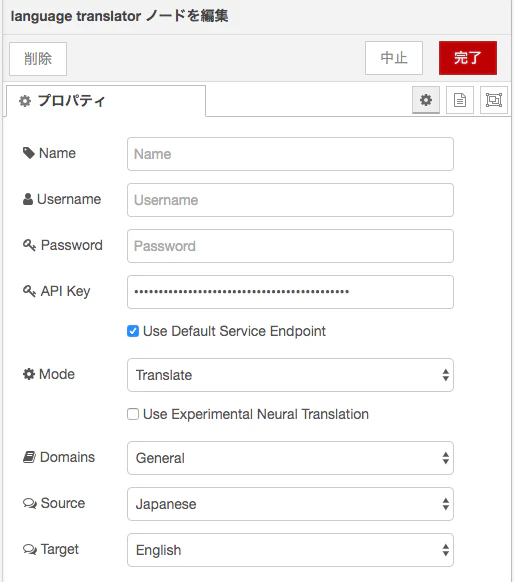Uncheck Use Default Service Endpoint
This screenshot has width=514, height=582.
[133, 331]
